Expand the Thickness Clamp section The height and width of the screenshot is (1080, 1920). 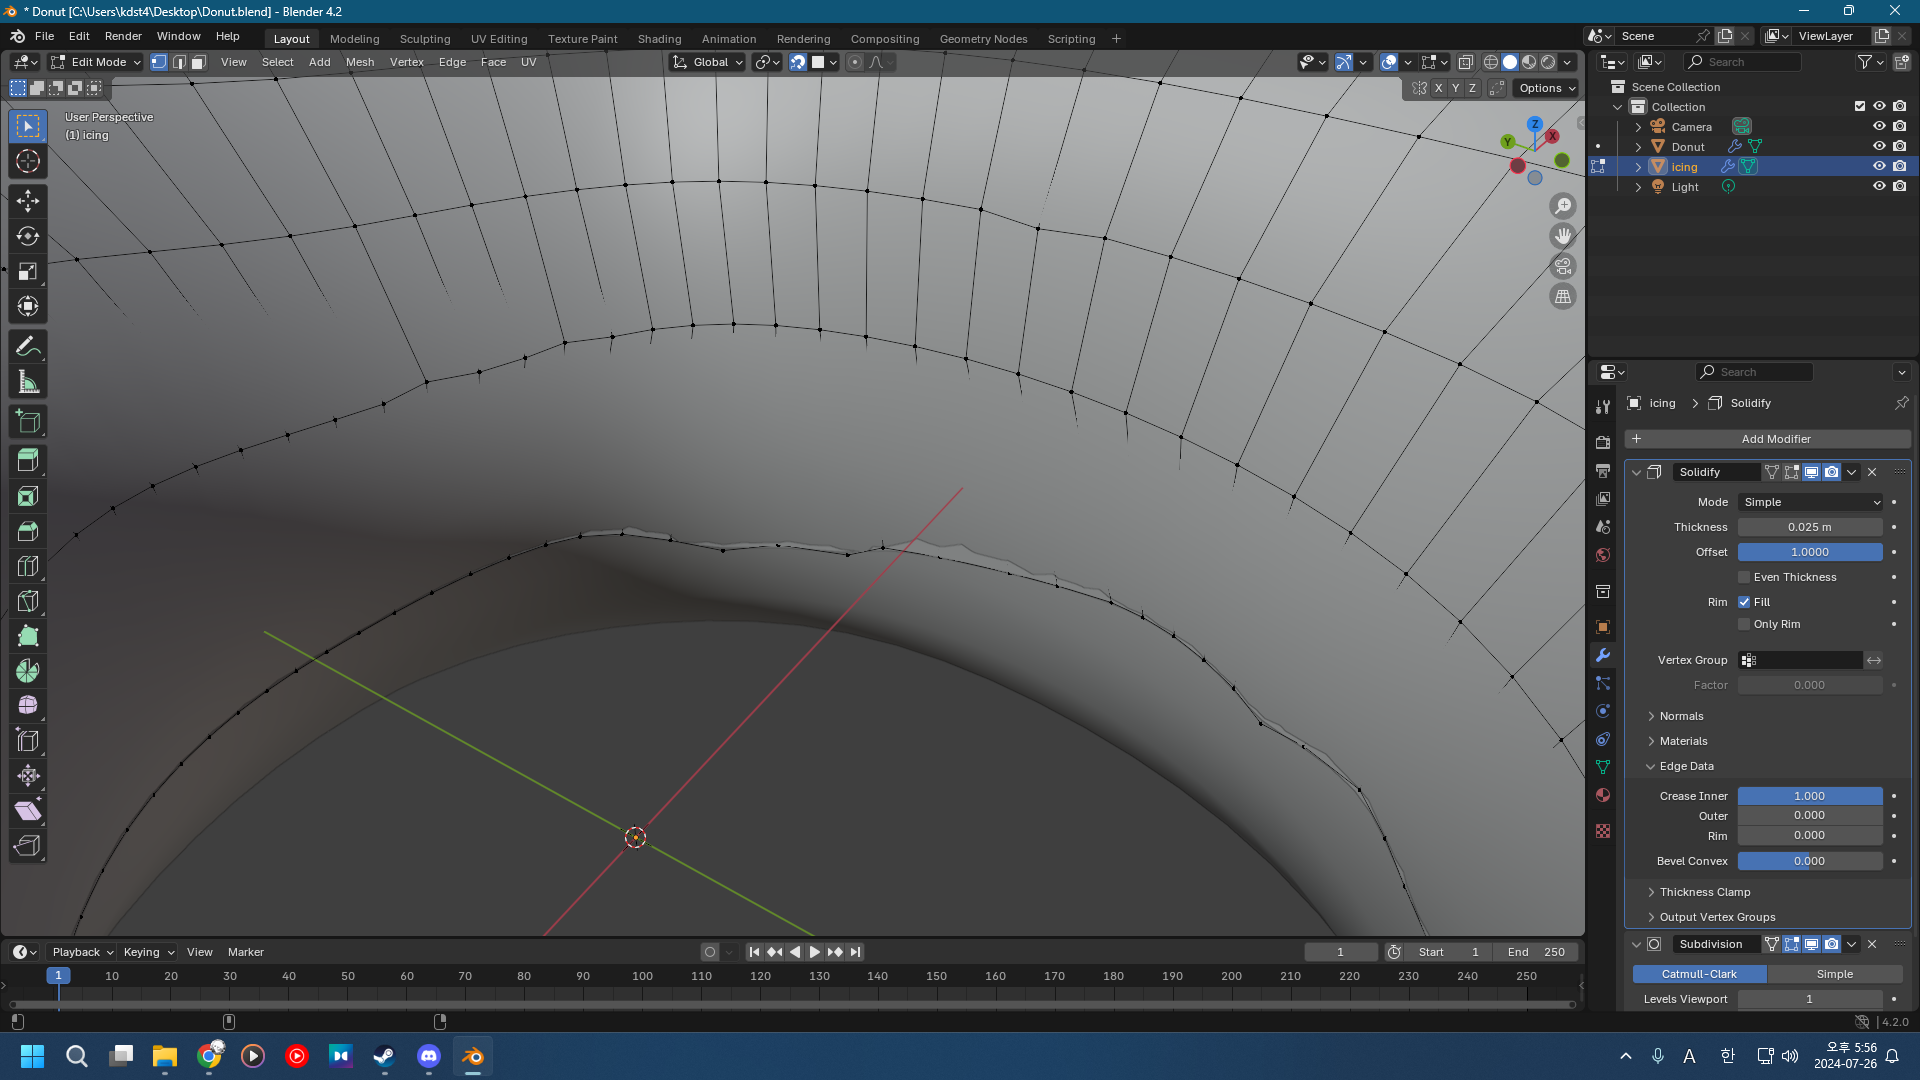point(1703,892)
